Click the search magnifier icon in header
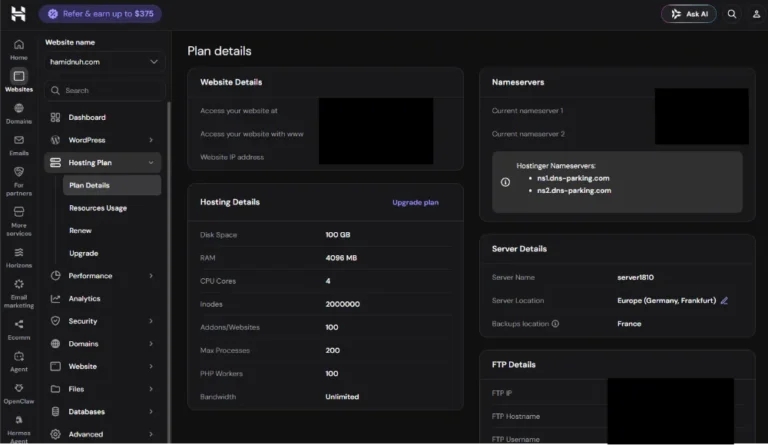The height and width of the screenshot is (445, 768). (732, 14)
